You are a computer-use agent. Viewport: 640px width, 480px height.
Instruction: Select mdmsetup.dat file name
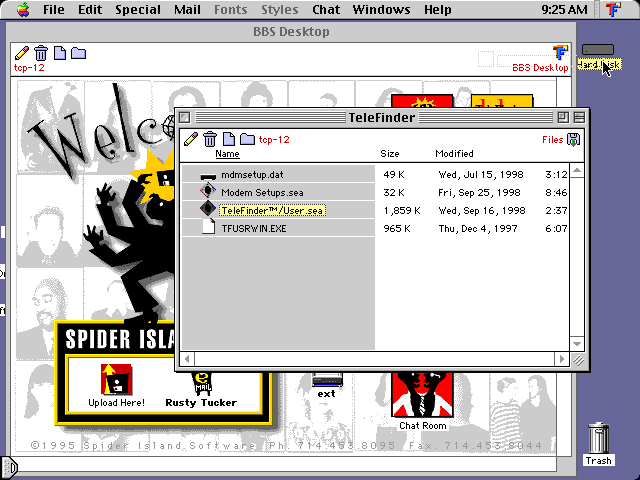252,175
